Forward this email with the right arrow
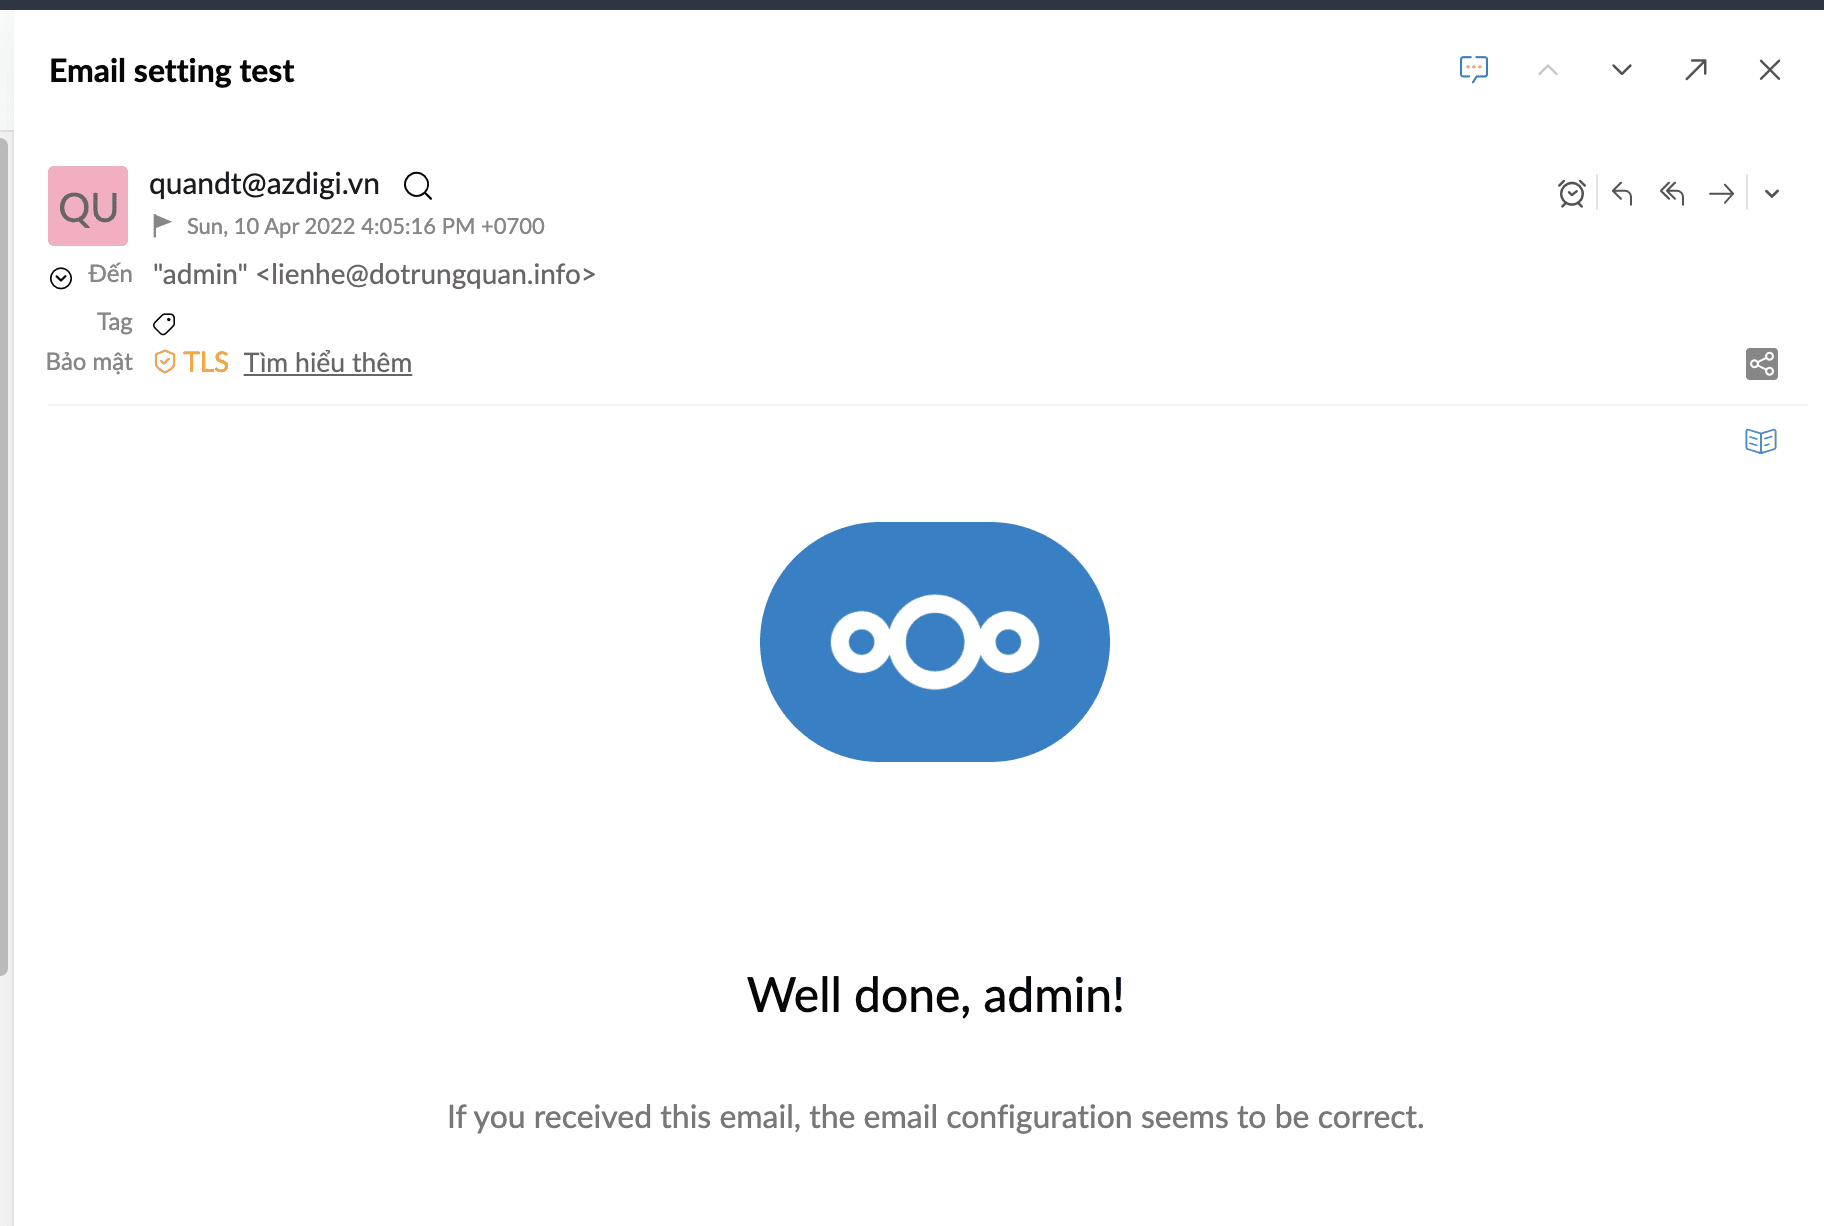Screen dimensions: 1824x1226 (1722, 193)
